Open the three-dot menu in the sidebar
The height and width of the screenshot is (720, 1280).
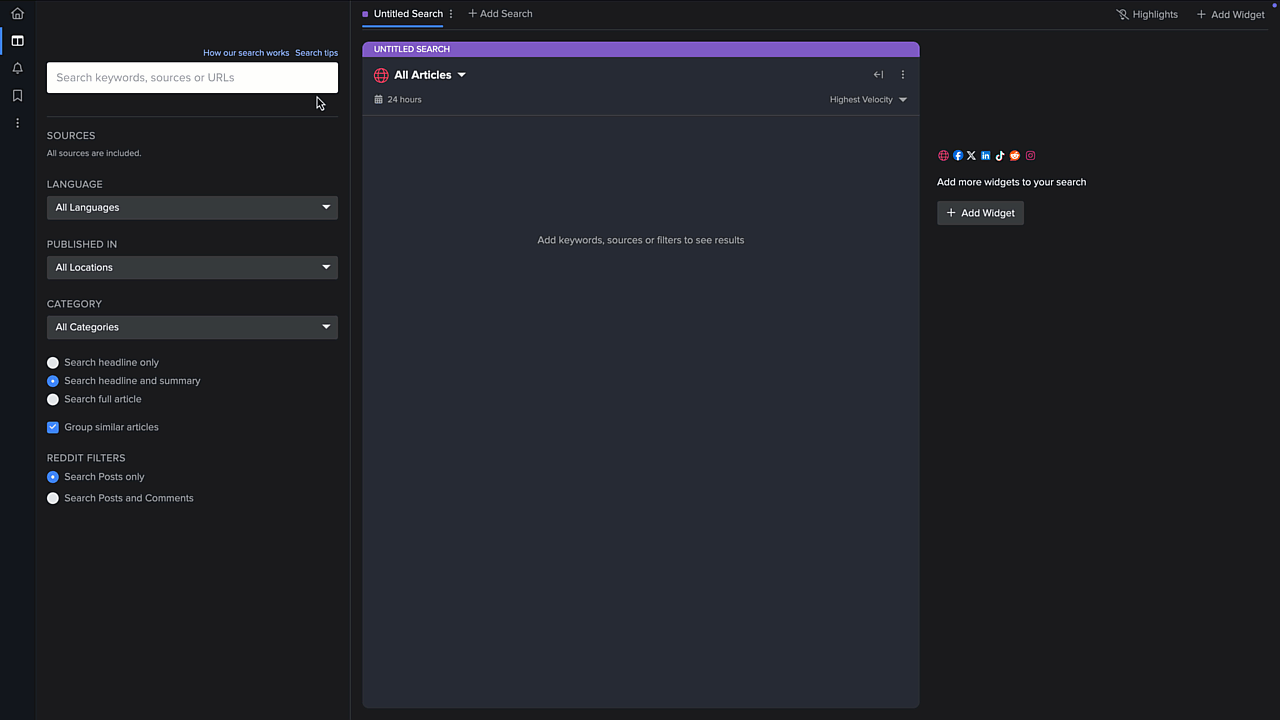[x=17, y=122]
